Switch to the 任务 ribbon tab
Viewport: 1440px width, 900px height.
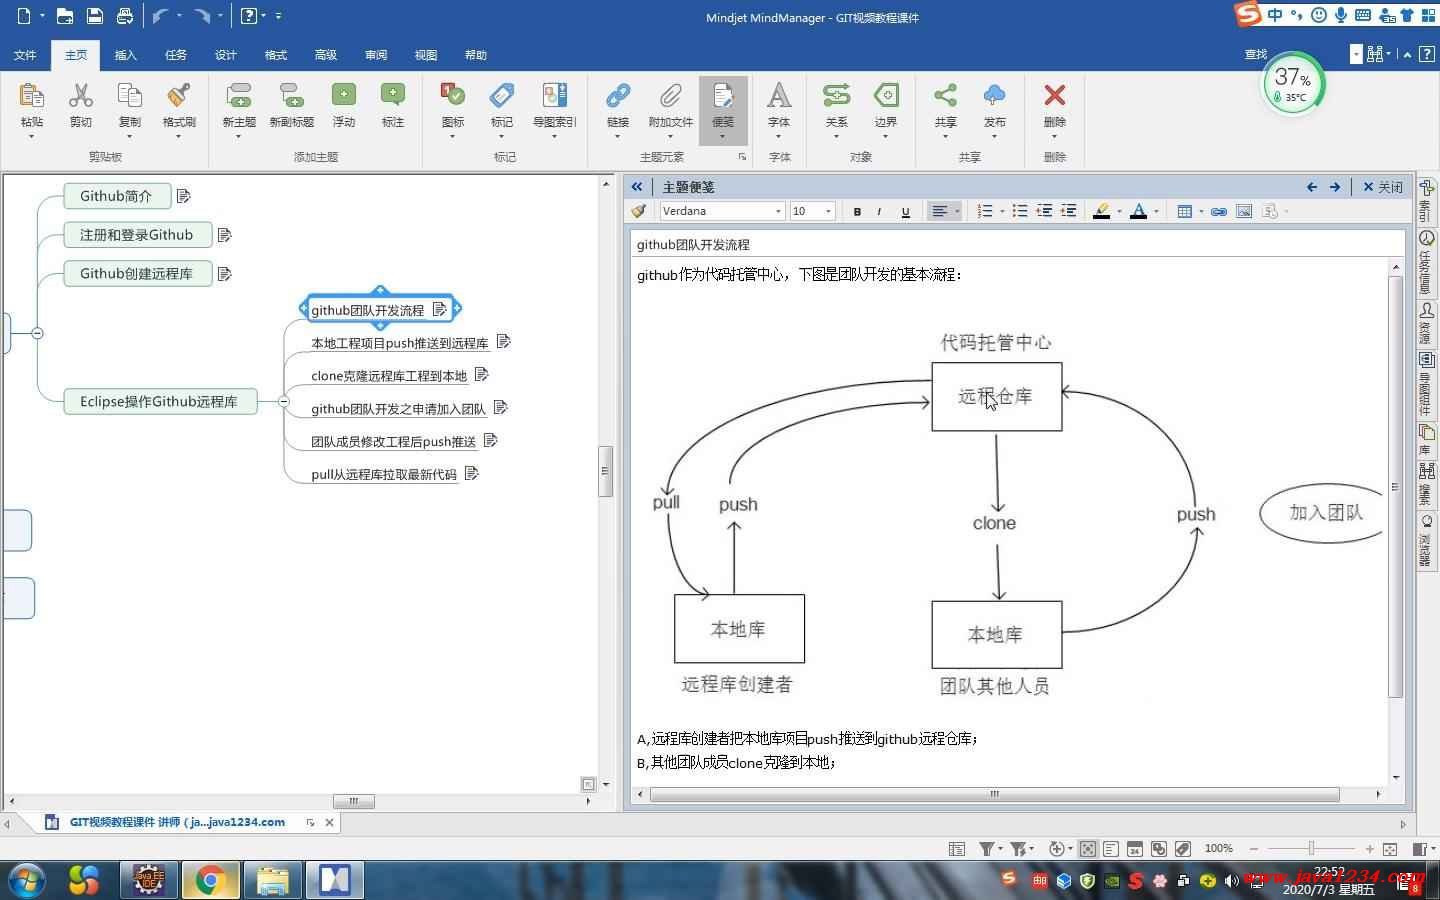click(x=176, y=55)
